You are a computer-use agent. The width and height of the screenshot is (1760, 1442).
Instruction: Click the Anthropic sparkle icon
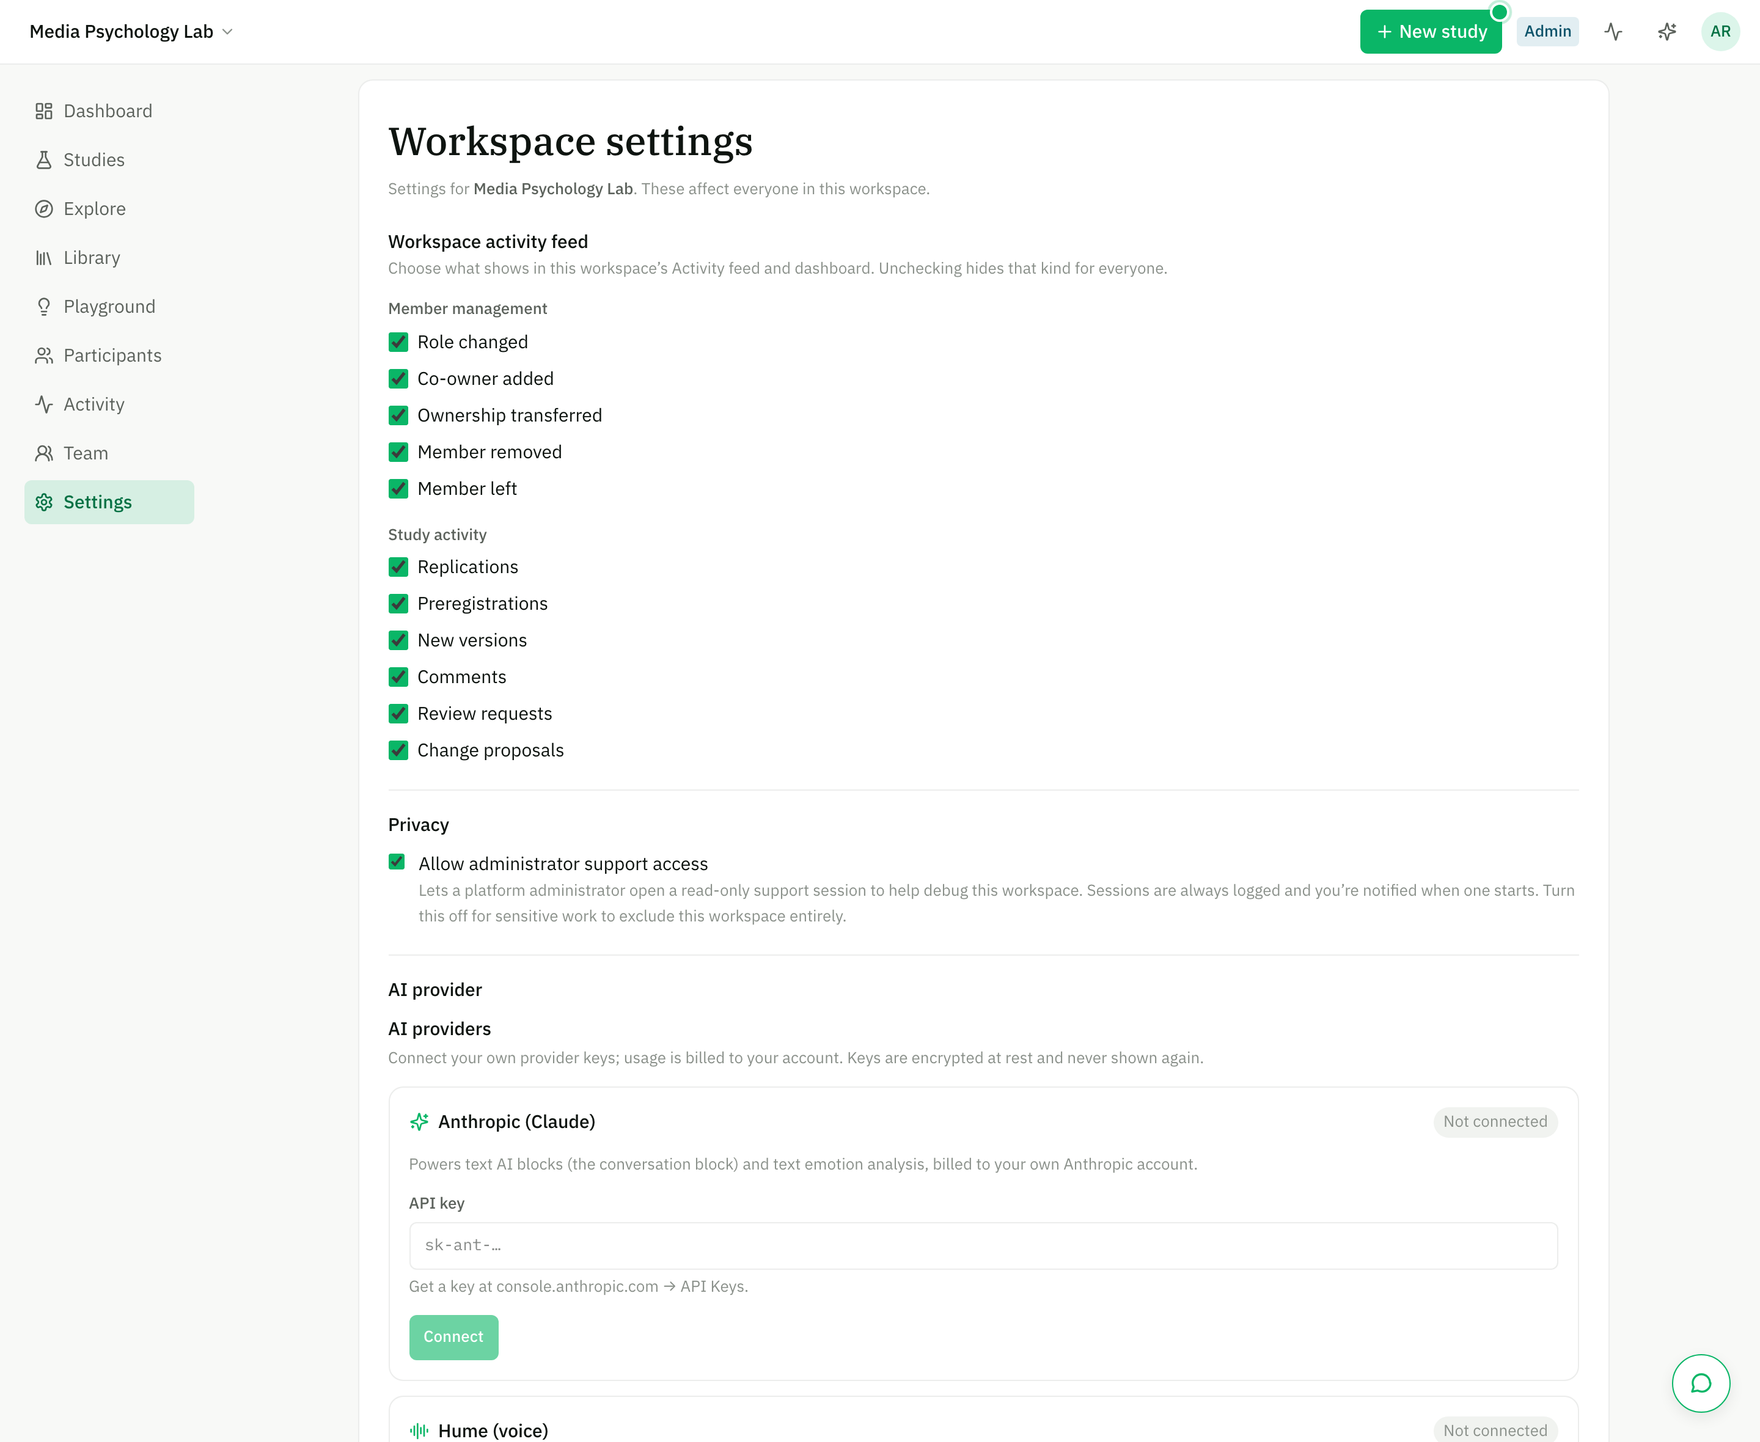(x=419, y=1122)
